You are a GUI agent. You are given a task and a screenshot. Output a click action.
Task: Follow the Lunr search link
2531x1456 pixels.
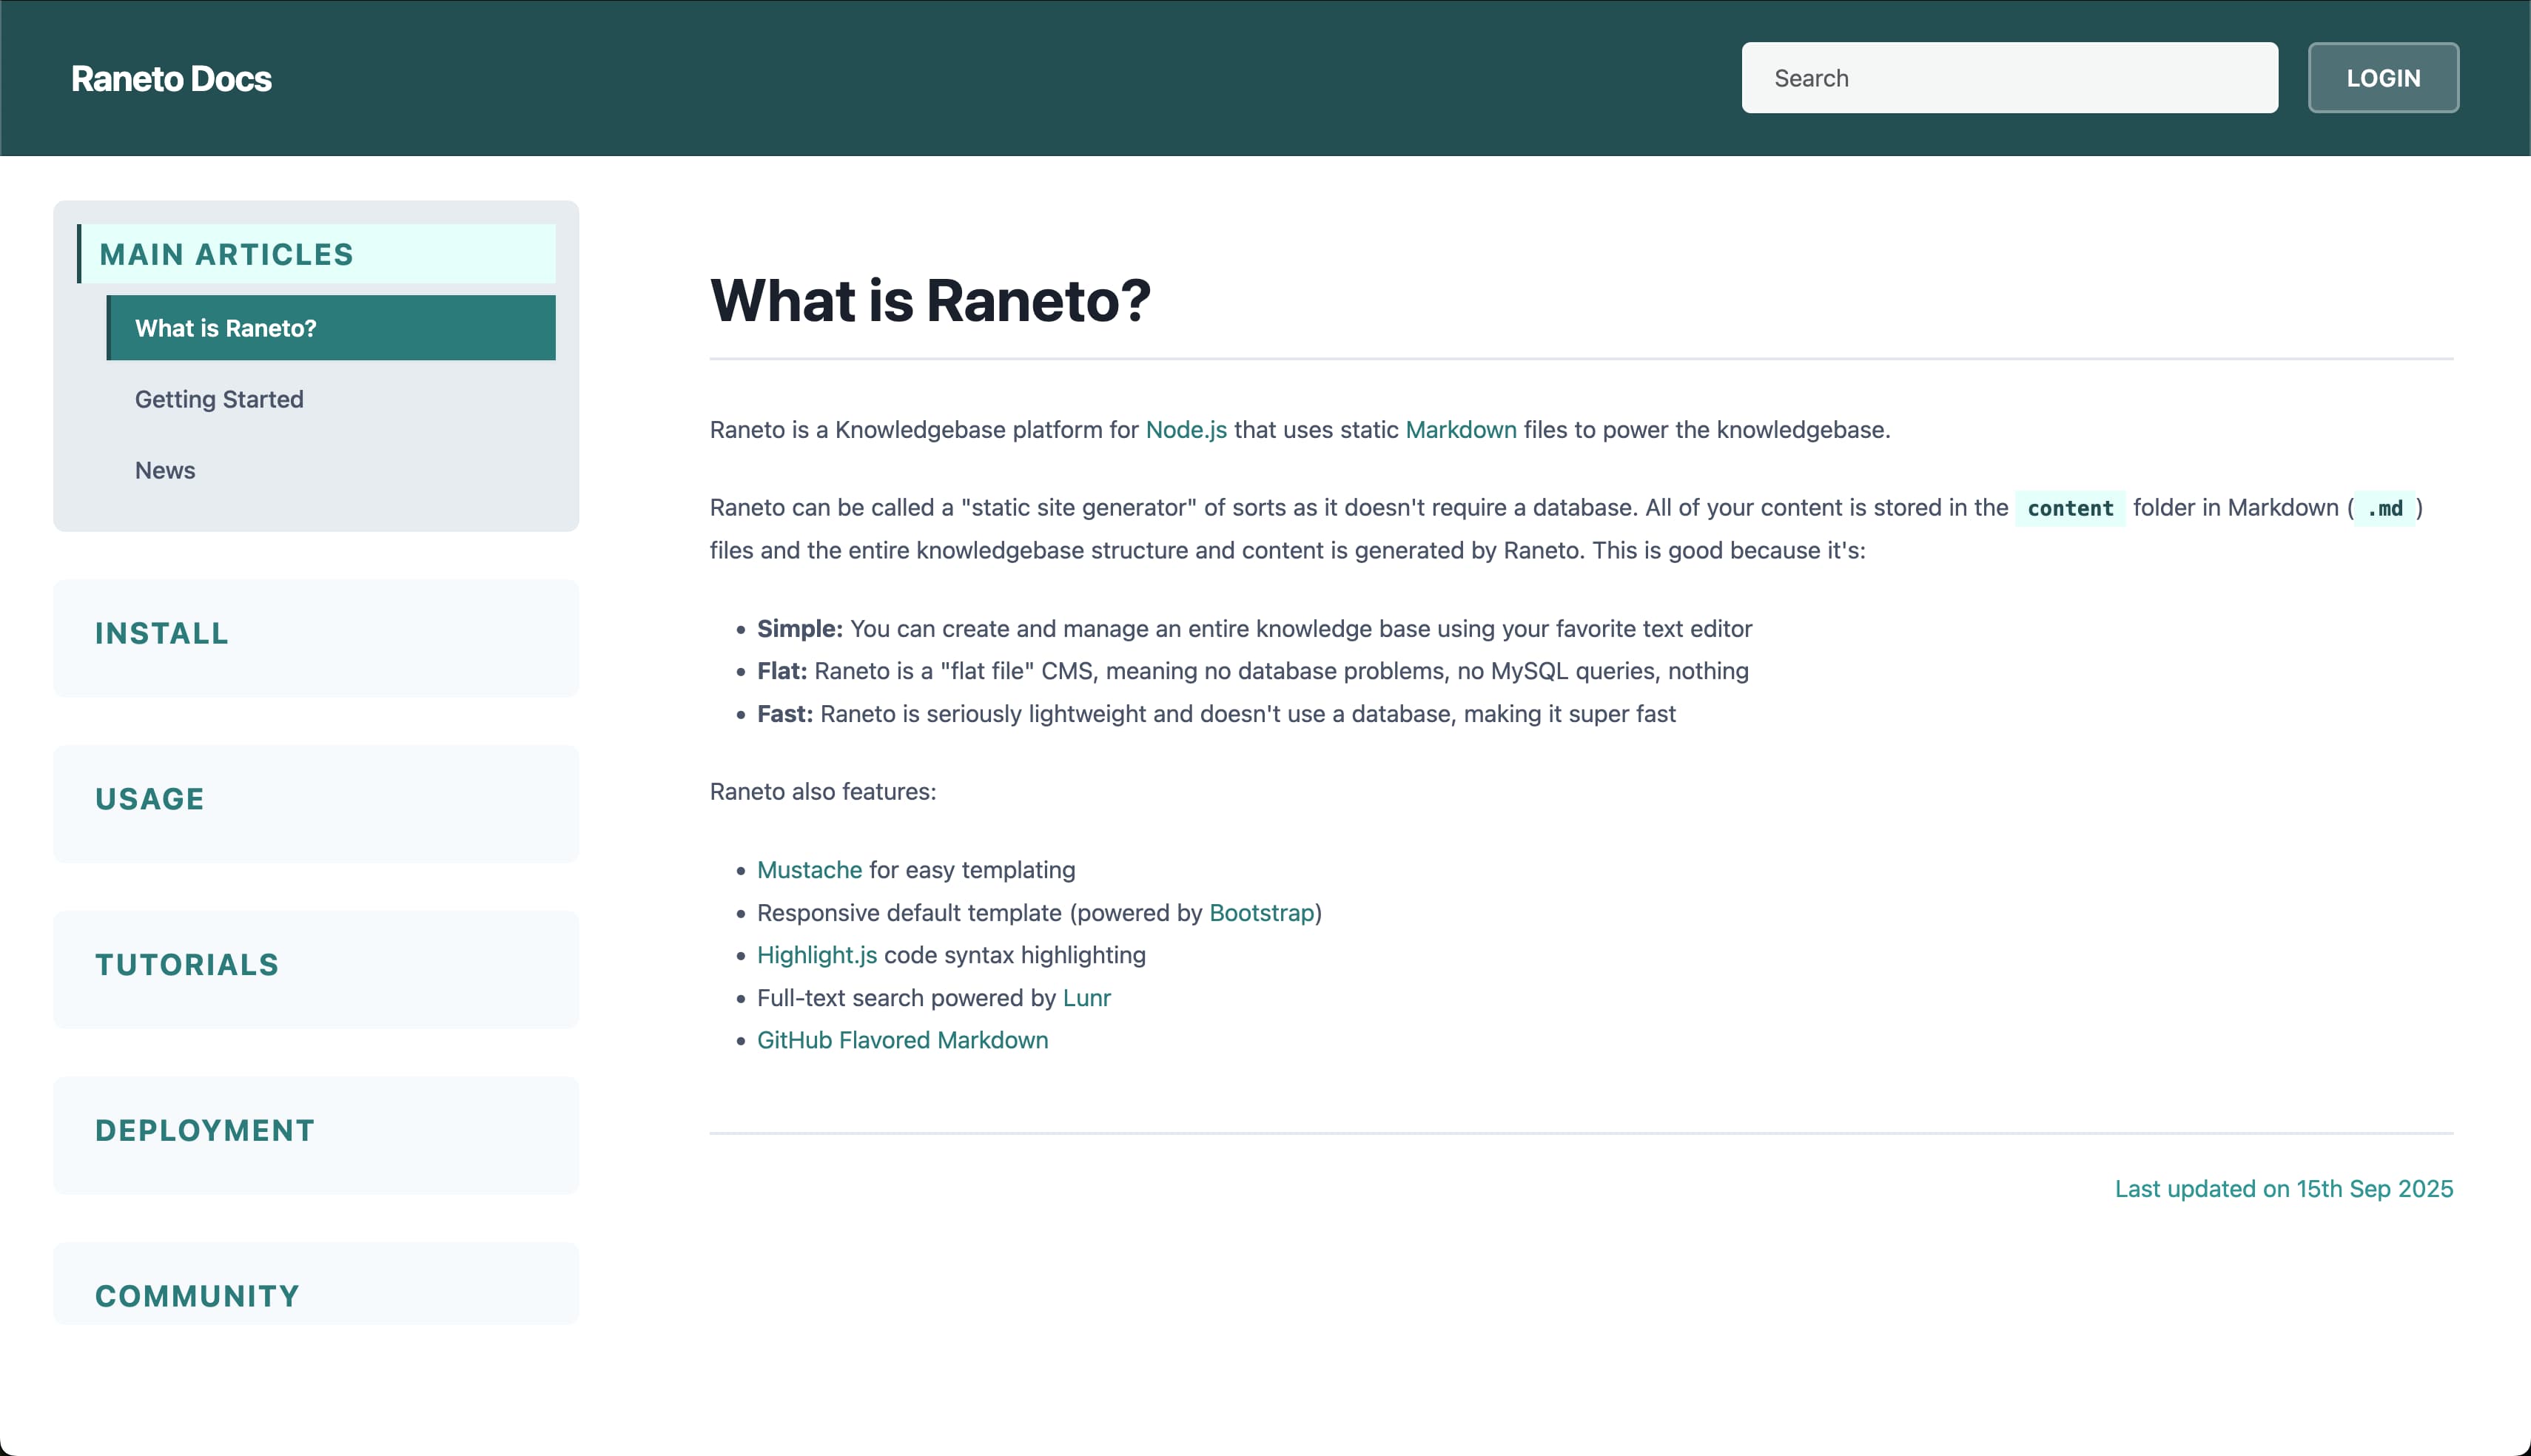coord(1086,998)
